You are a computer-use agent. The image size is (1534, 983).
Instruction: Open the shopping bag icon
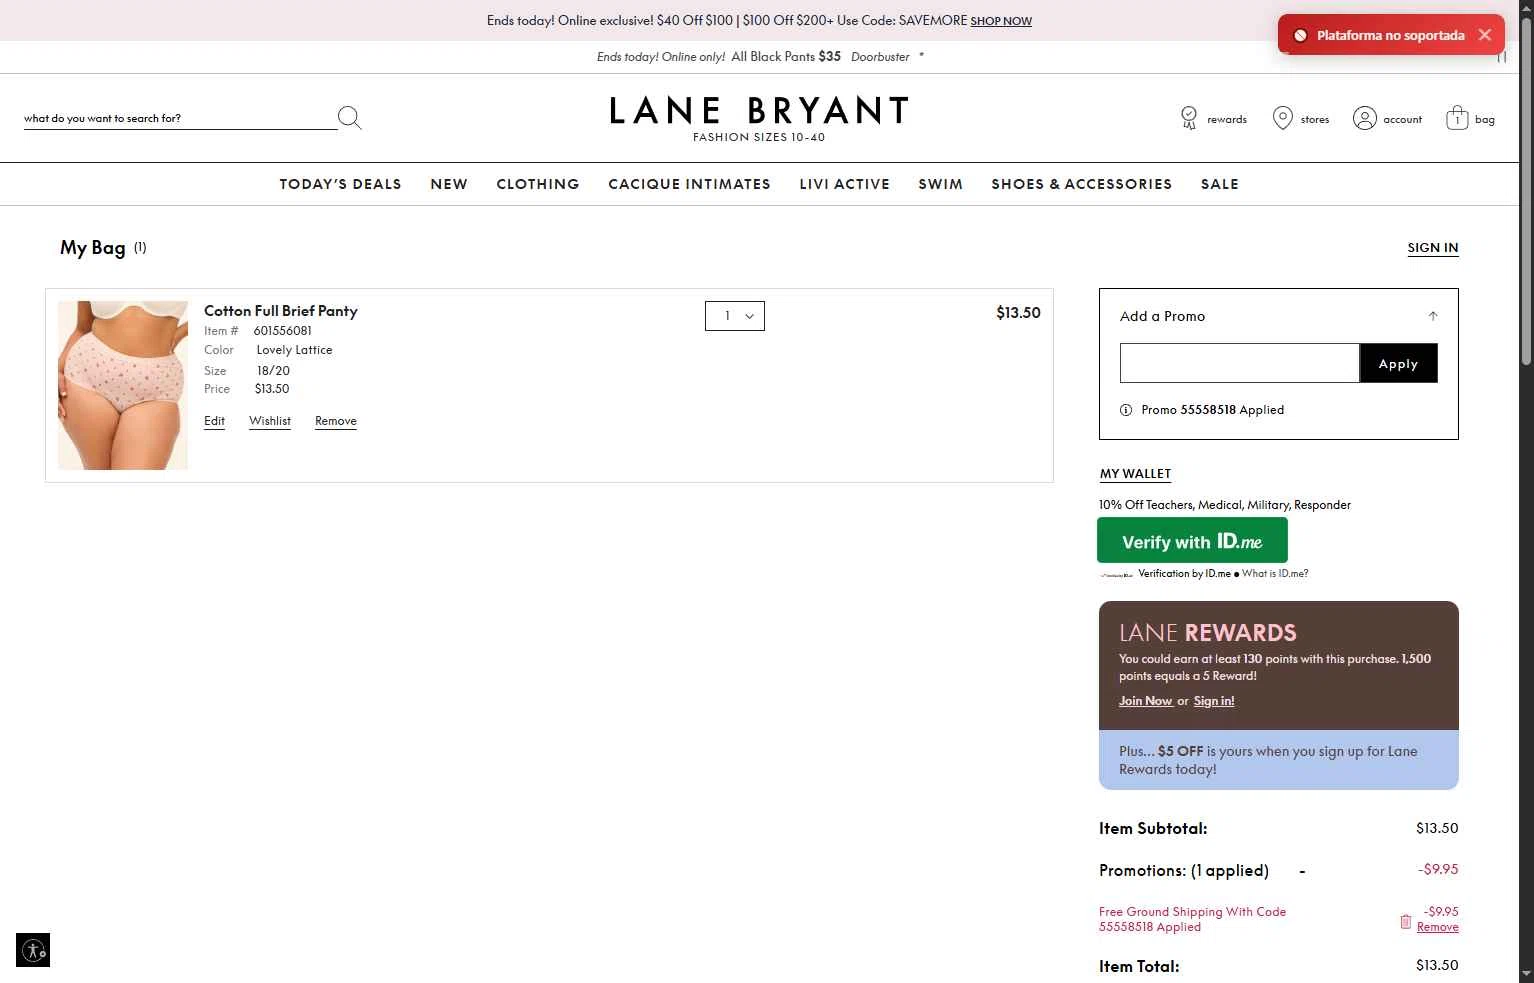click(x=1457, y=118)
